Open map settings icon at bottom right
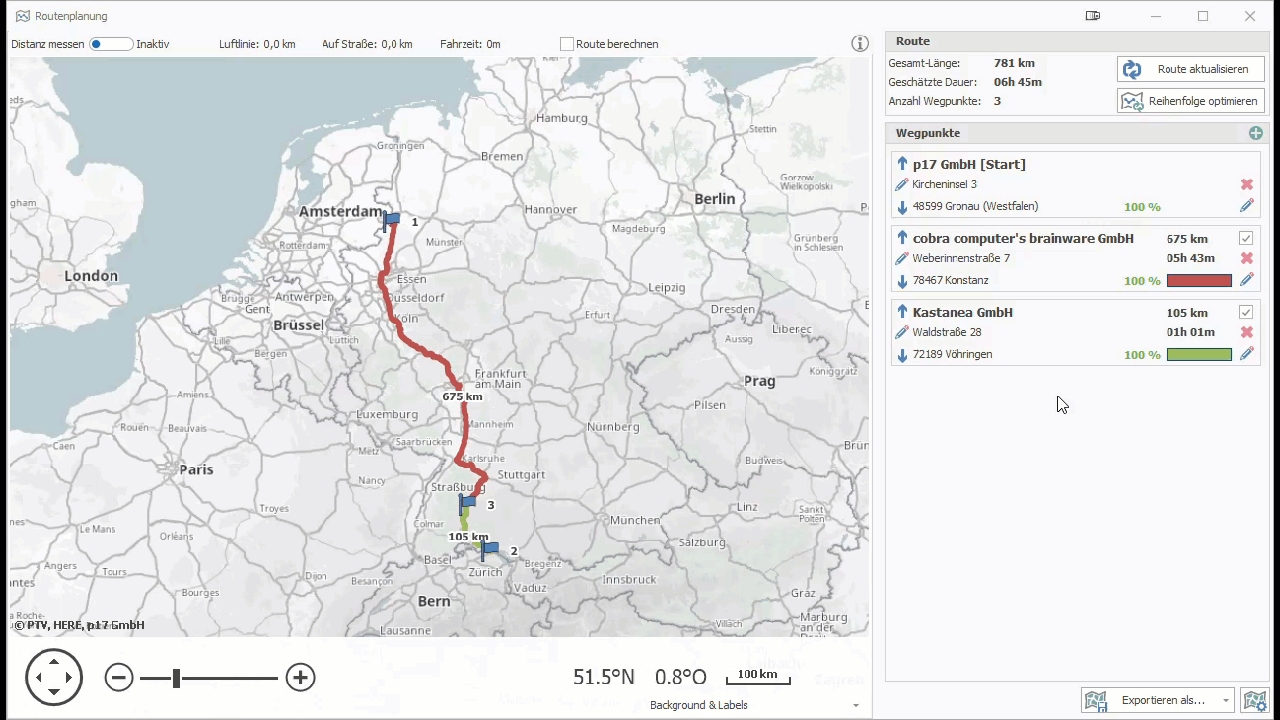This screenshot has width=1280, height=720. click(1252, 701)
